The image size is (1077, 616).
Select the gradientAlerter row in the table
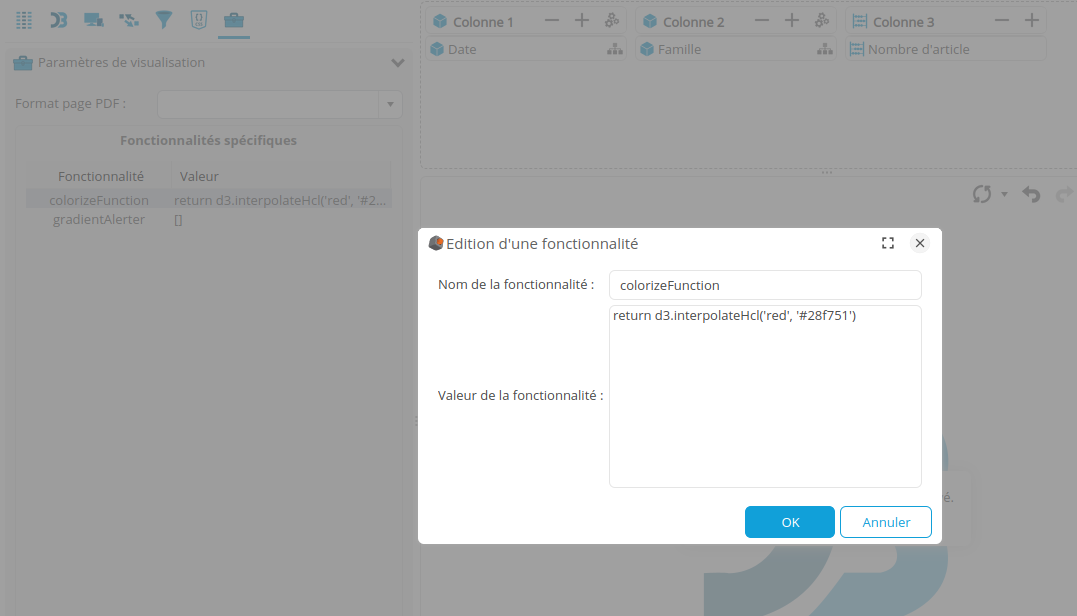99,219
